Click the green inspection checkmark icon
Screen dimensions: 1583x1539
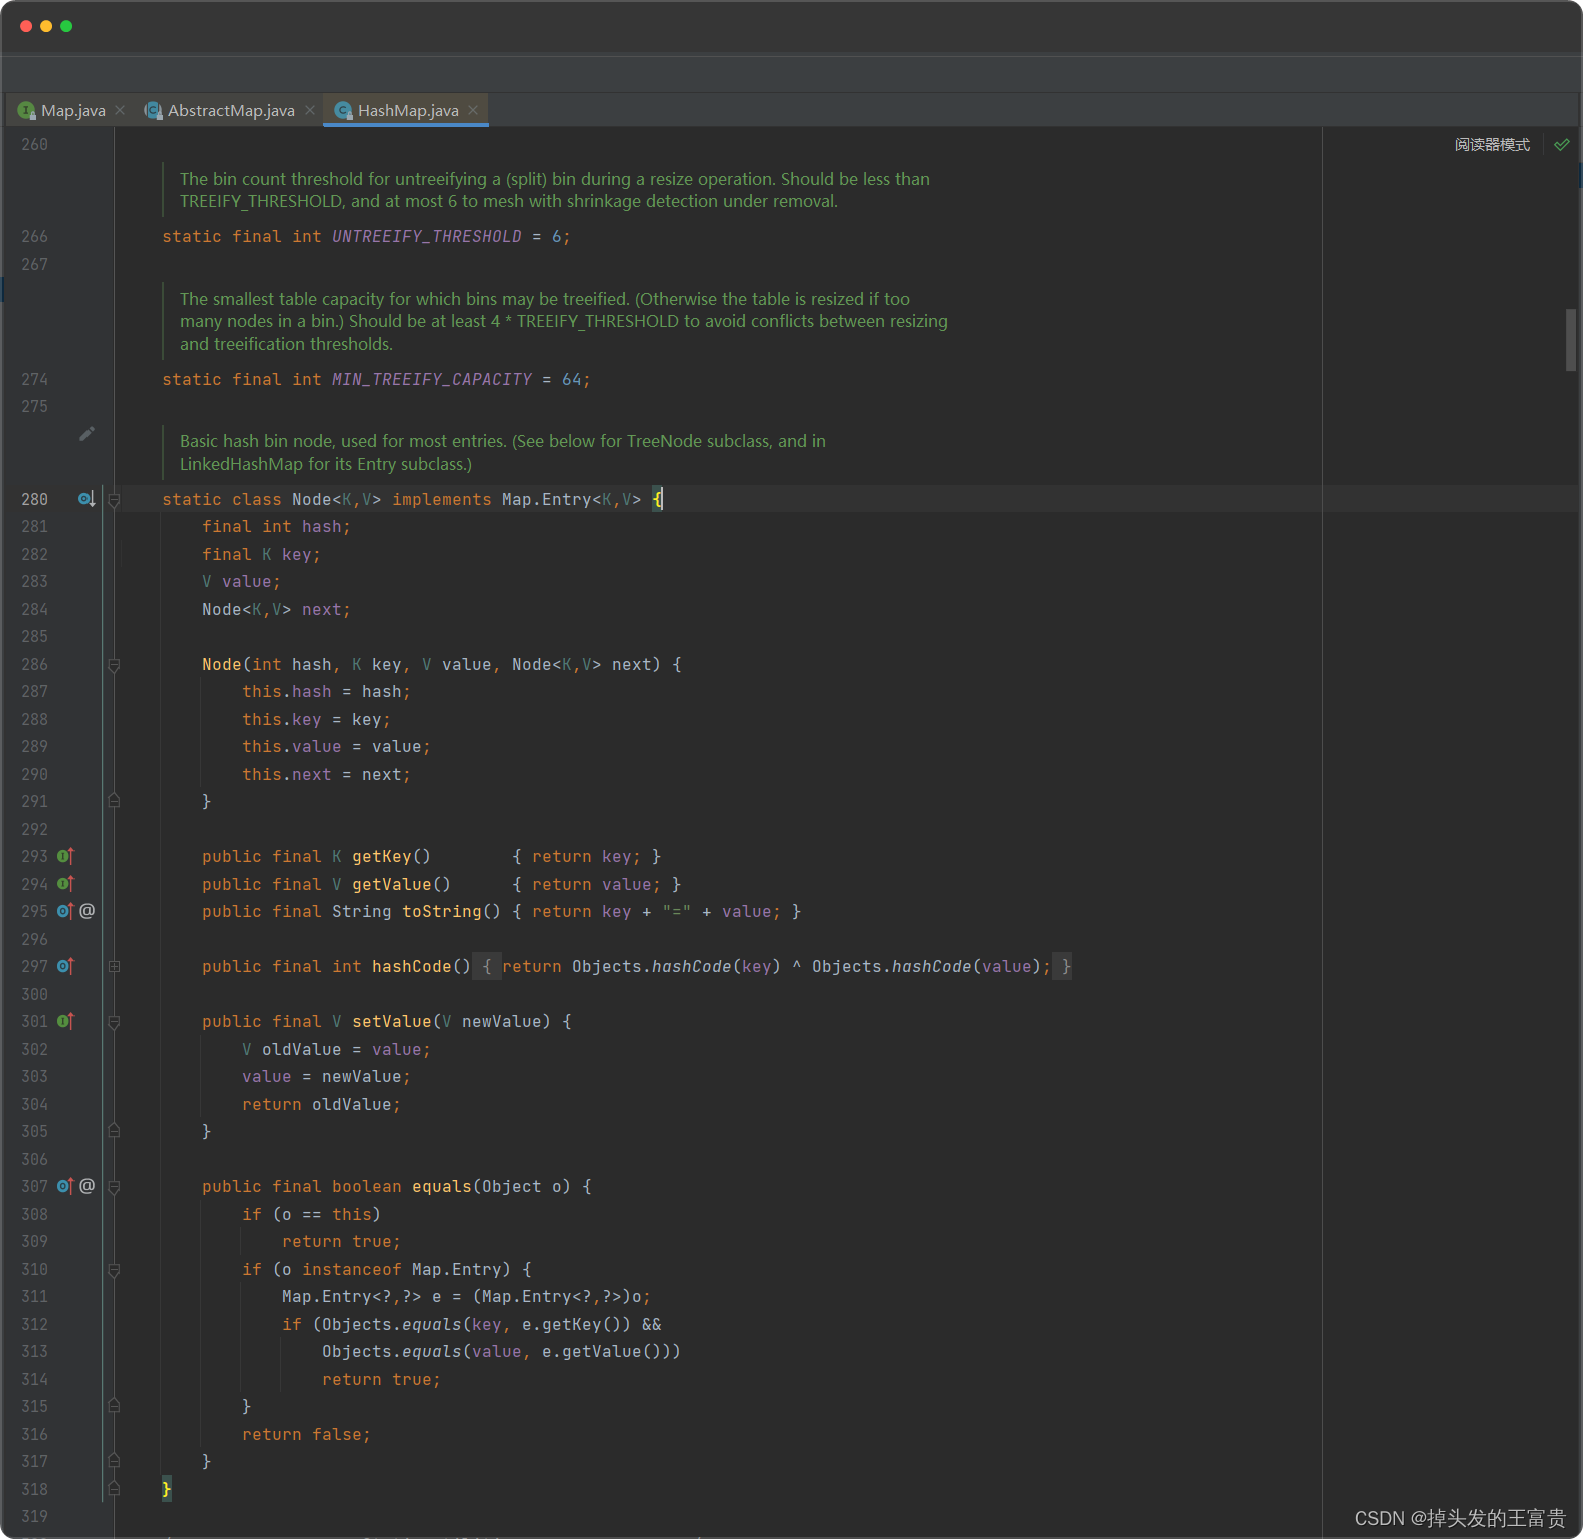tap(1562, 145)
